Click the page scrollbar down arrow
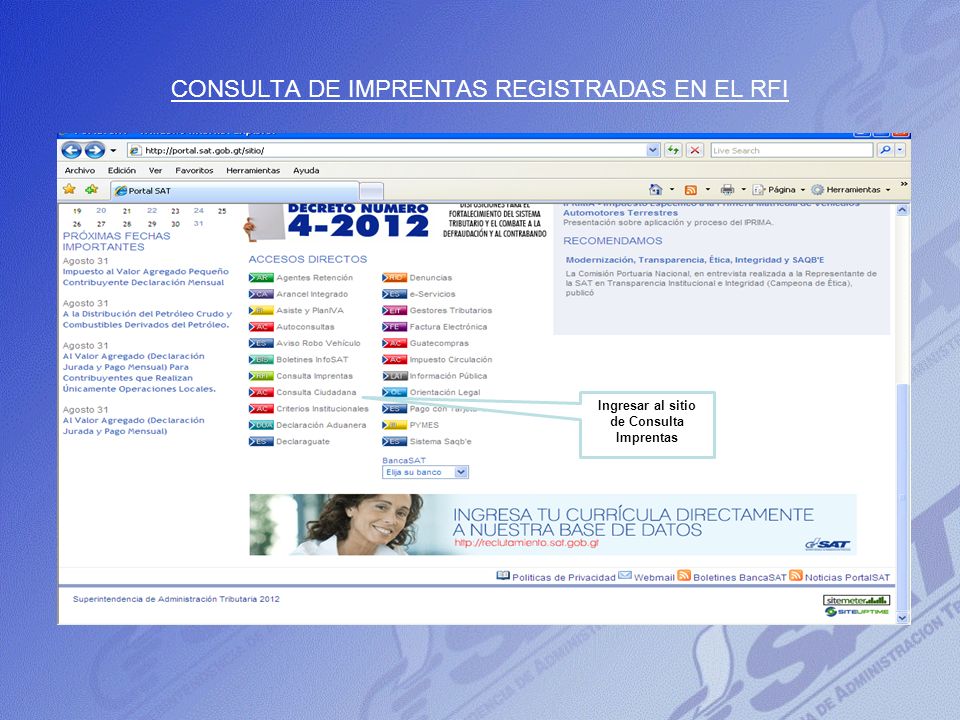960x720 pixels. 902,618
